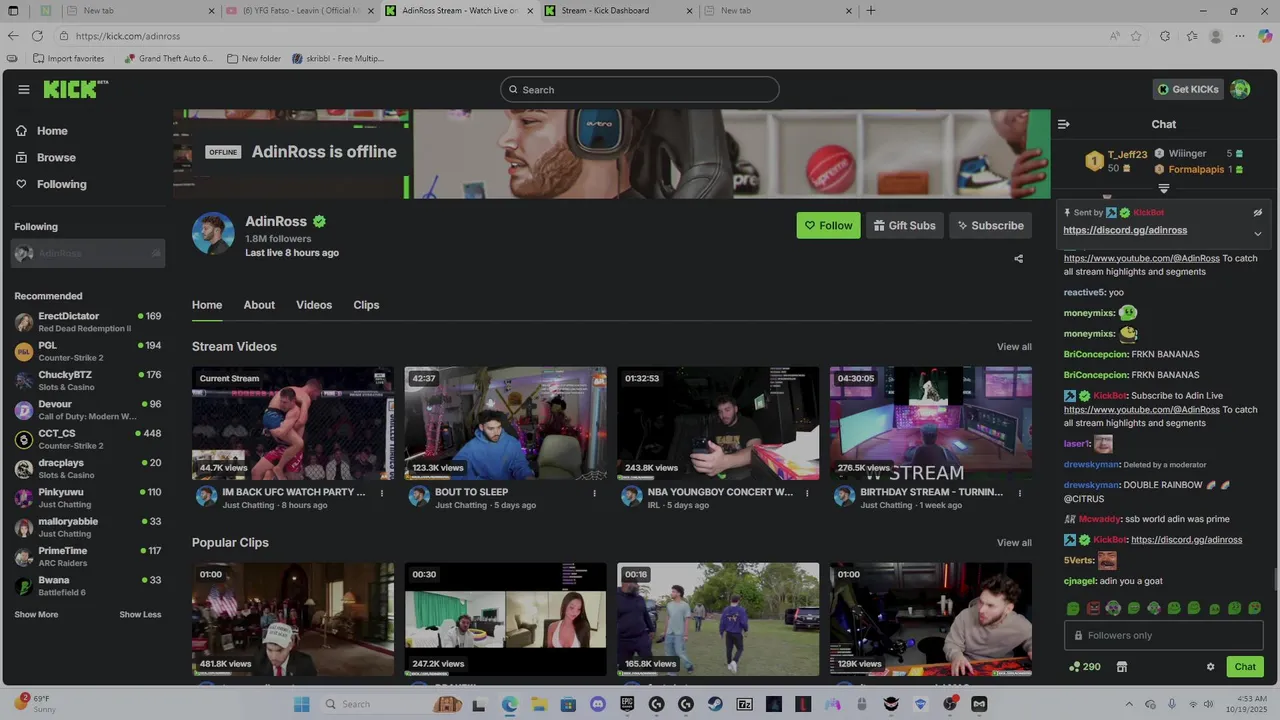This screenshot has height=720, width=1280.
Task: Refresh the browser page
Action: tap(37, 36)
